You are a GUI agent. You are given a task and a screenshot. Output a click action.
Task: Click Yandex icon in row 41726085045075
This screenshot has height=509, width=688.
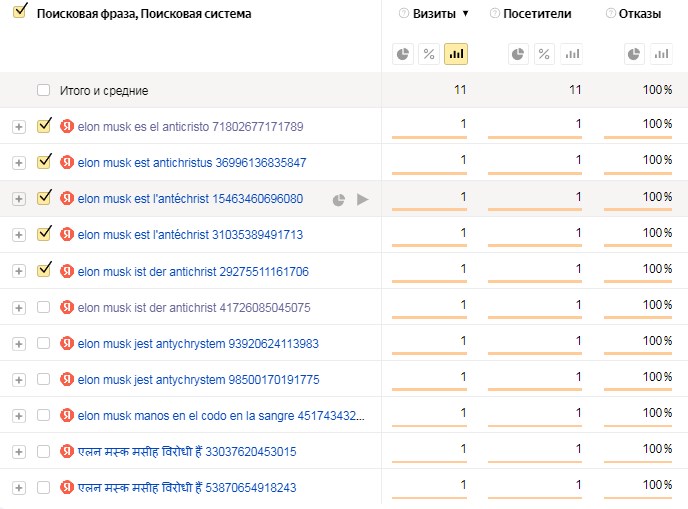67,307
